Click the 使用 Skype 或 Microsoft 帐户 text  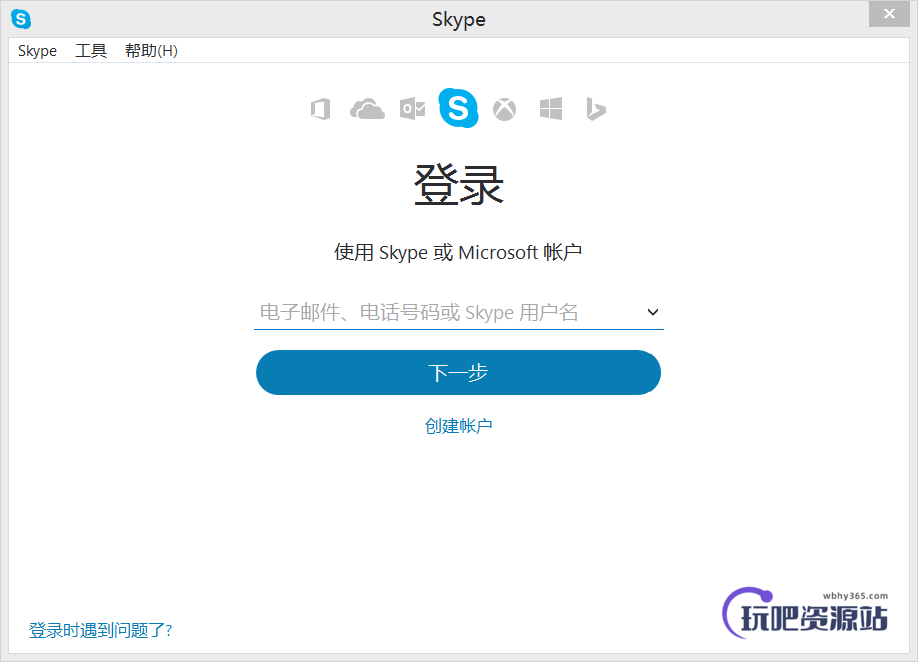pyautogui.click(x=458, y=252)
